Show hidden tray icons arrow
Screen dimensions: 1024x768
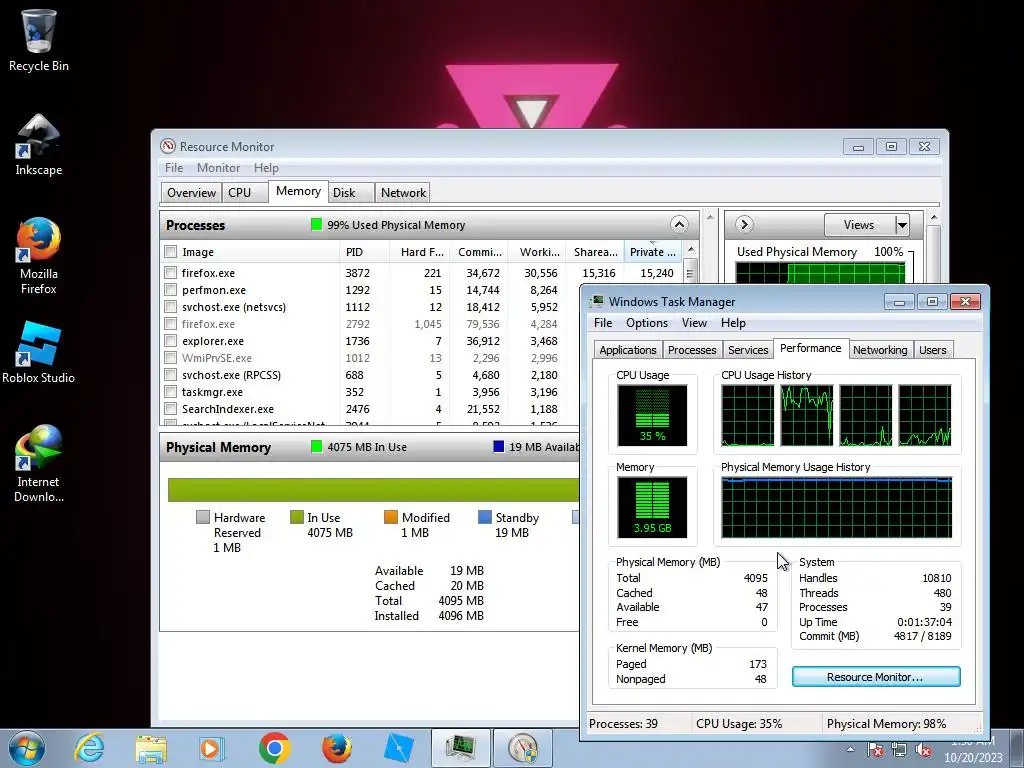tap(850, 749)
